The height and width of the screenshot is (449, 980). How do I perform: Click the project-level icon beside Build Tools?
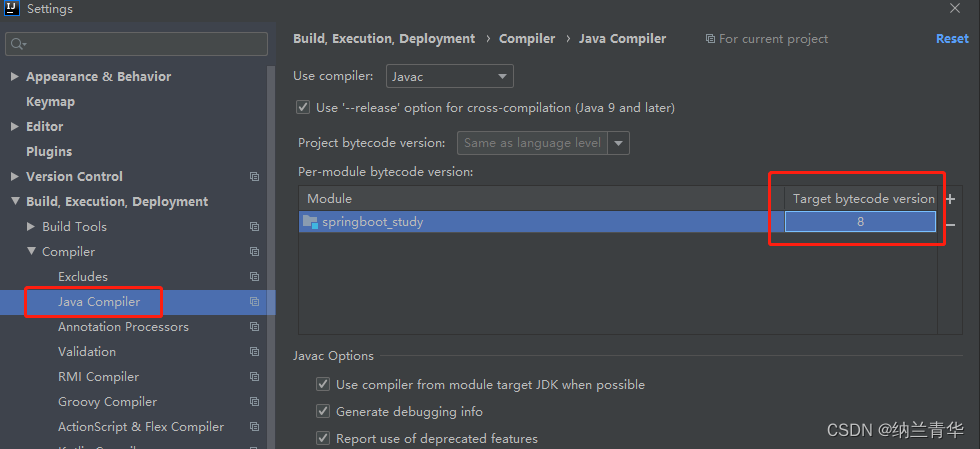(254, 227)
